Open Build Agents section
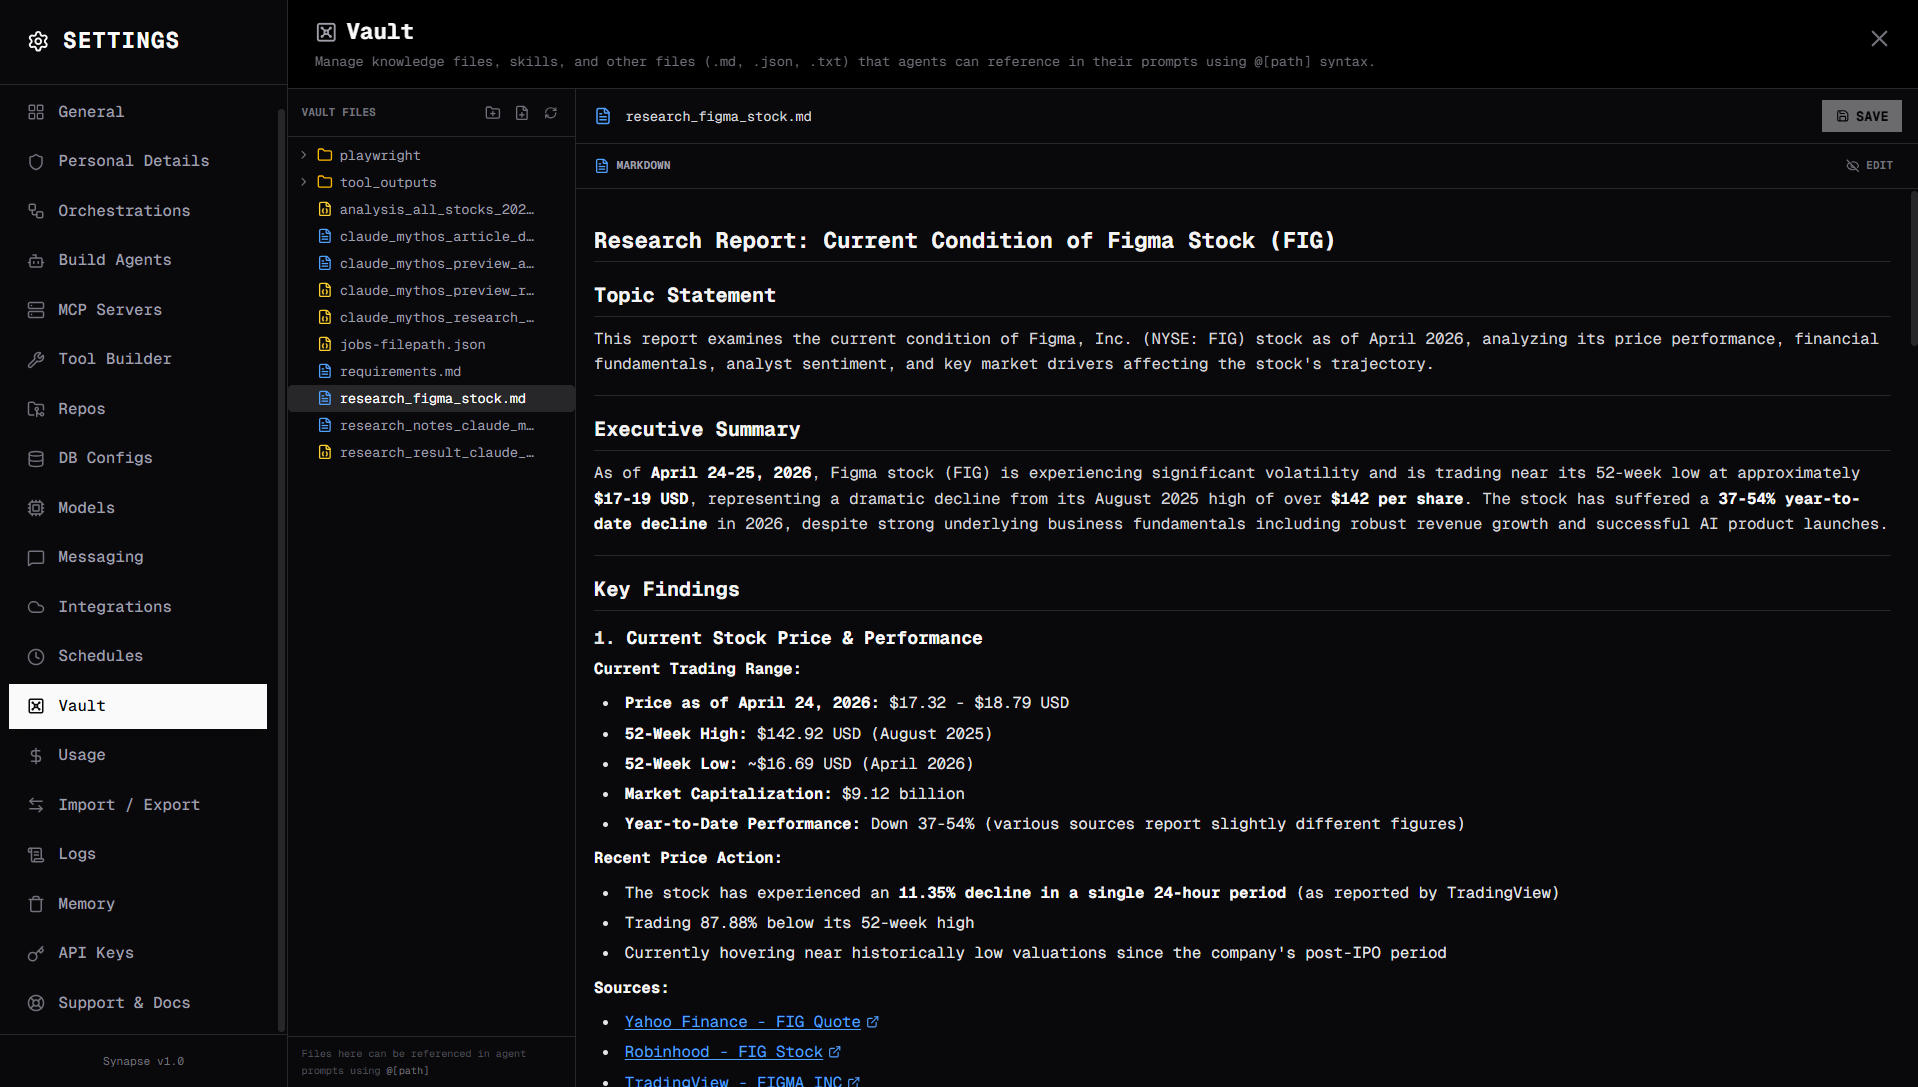Screen dimensions: 1918x1087 138,260
